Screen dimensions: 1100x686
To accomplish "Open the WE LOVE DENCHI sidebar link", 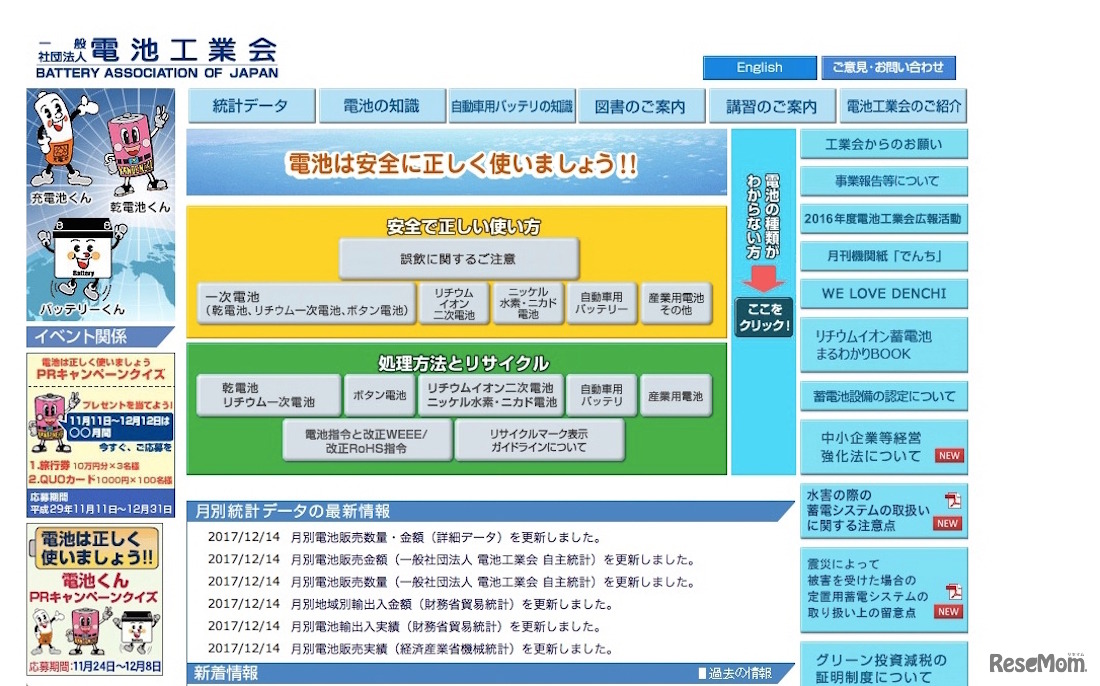I will coord(883,294).
